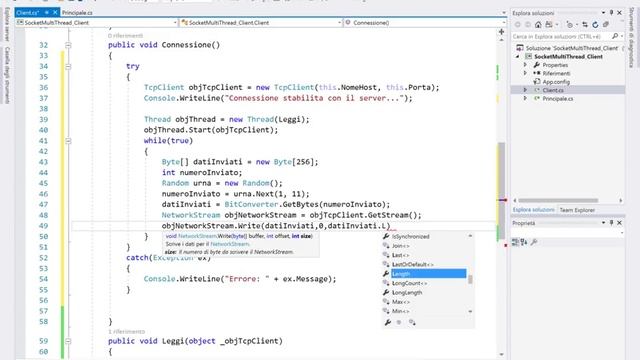640x360 pixels.
Task: Click the Forward arrow in Esplora soluzioni toolbar
Action: 528,25
